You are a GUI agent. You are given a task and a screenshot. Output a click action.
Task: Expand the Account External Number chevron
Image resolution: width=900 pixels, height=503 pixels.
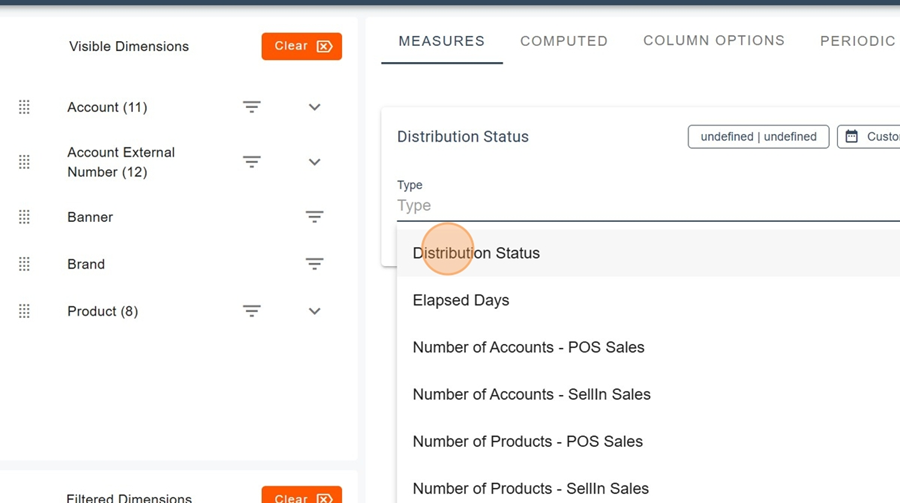click(x=314, y=162)
